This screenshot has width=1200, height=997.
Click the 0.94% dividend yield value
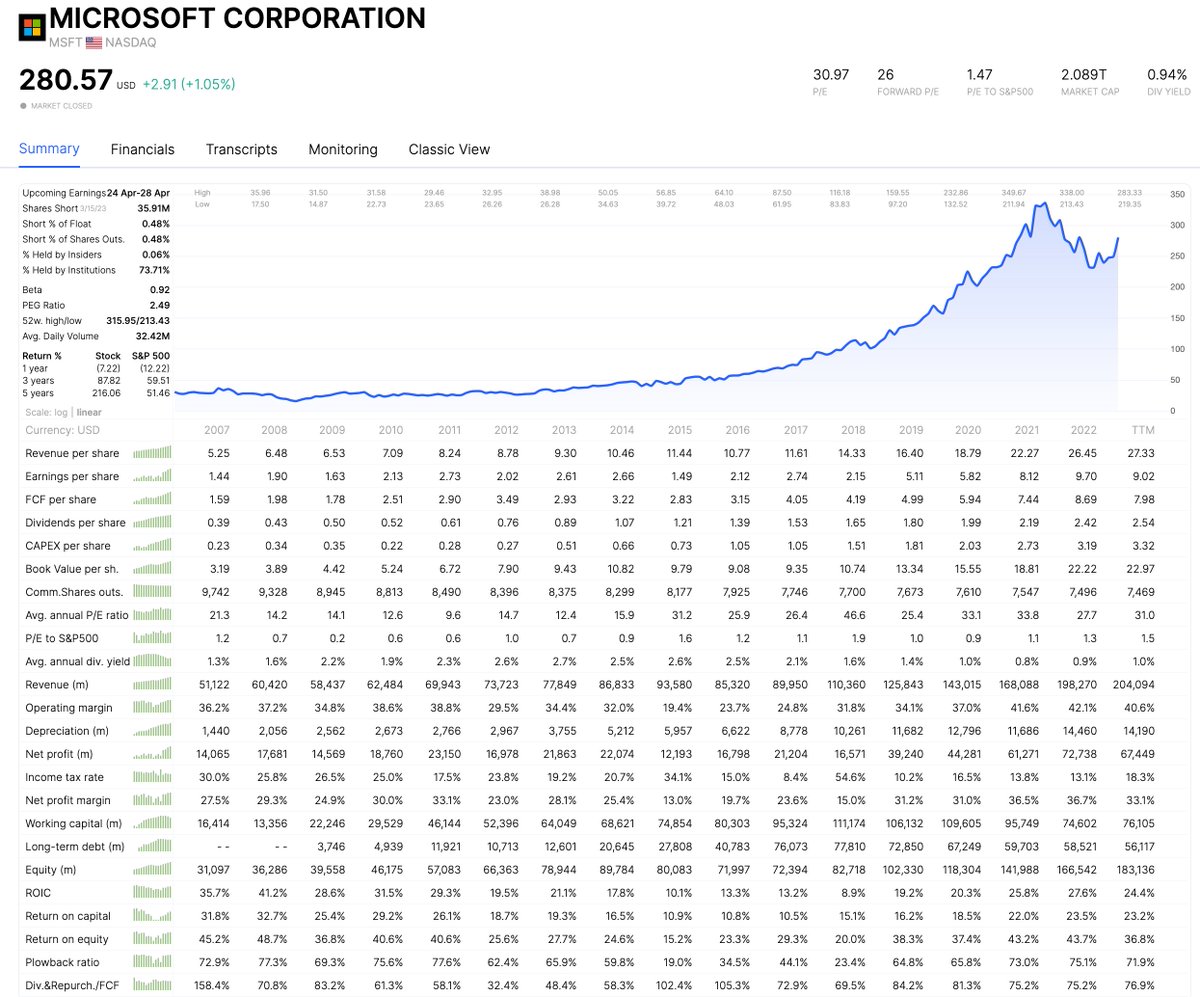(x=1168, y=74)
